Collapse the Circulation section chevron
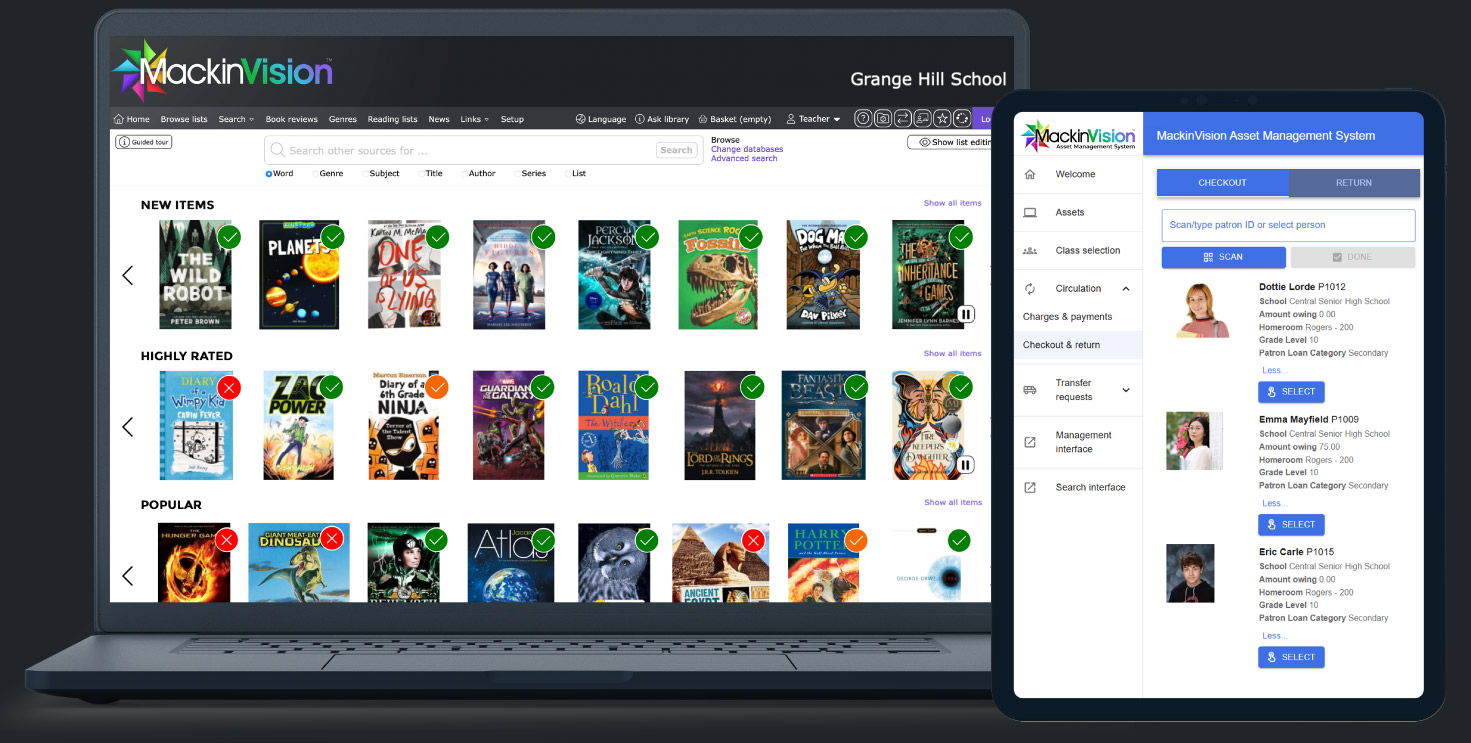 click(x=1126, y=289)
